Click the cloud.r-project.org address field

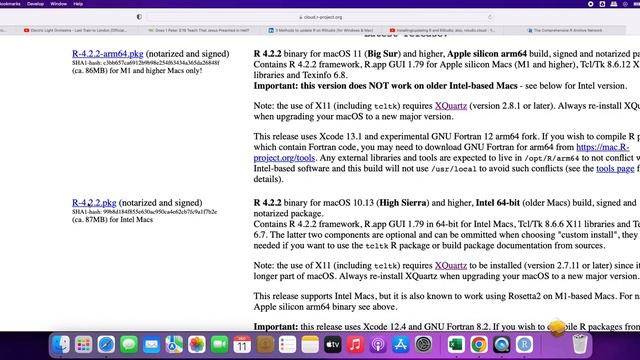point(320,17)
